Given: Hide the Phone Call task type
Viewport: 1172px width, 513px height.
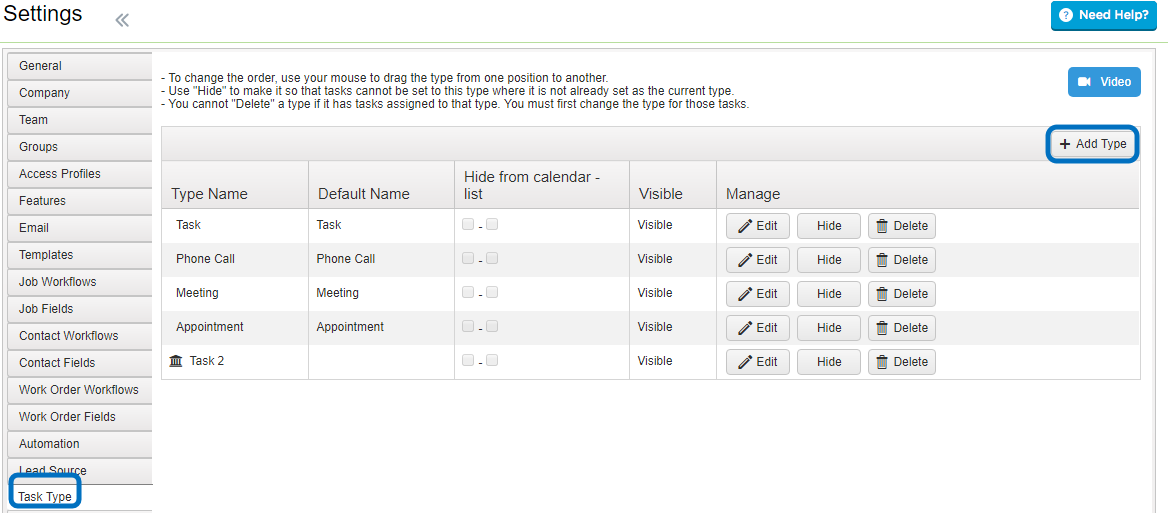Looking at the screenshot, I should coord(829,259).
